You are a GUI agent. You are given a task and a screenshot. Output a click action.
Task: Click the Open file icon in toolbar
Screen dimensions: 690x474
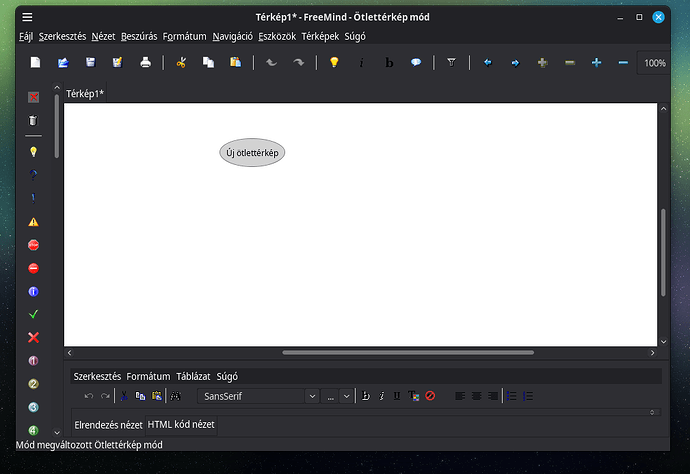[x=63, y=62]
